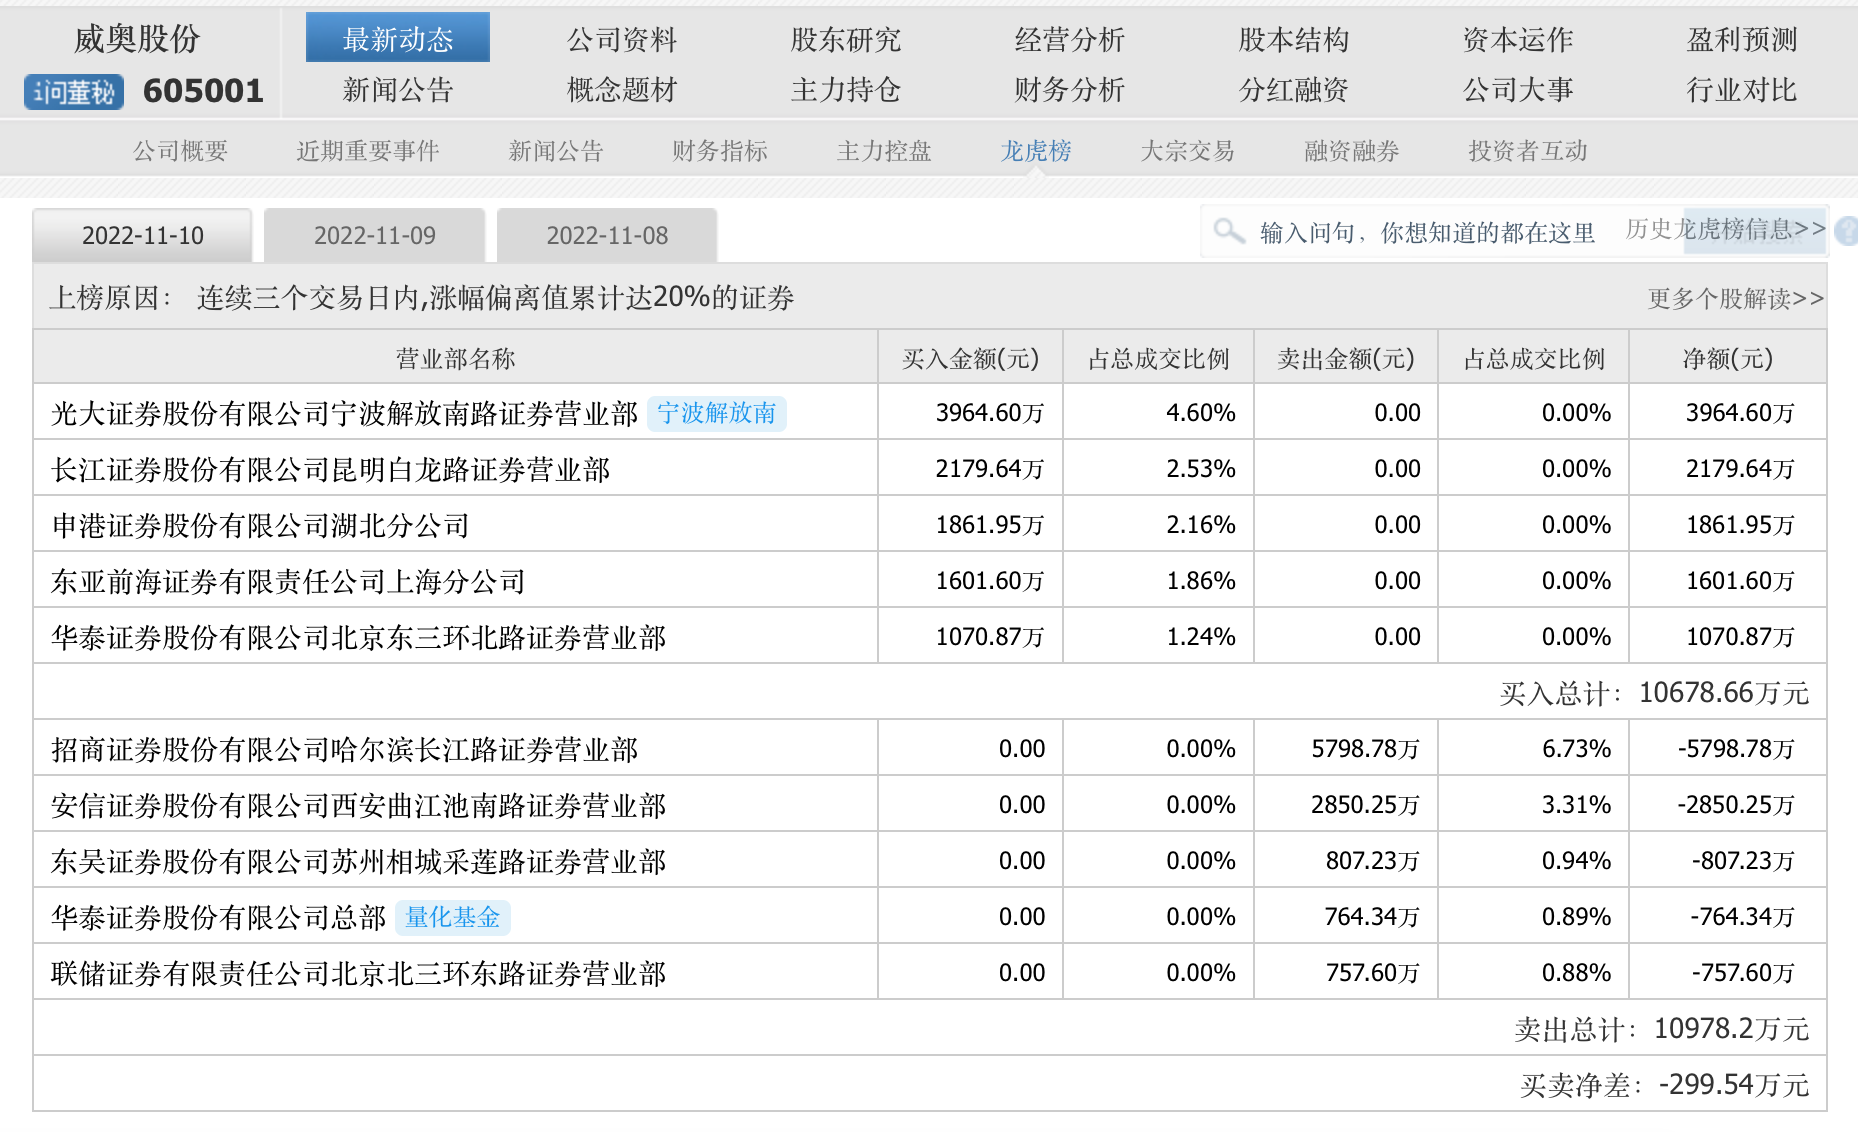This screenshot has width=1858, height=1132.
Task: Open the 公司资料 menu item
Action: [621, 40]
